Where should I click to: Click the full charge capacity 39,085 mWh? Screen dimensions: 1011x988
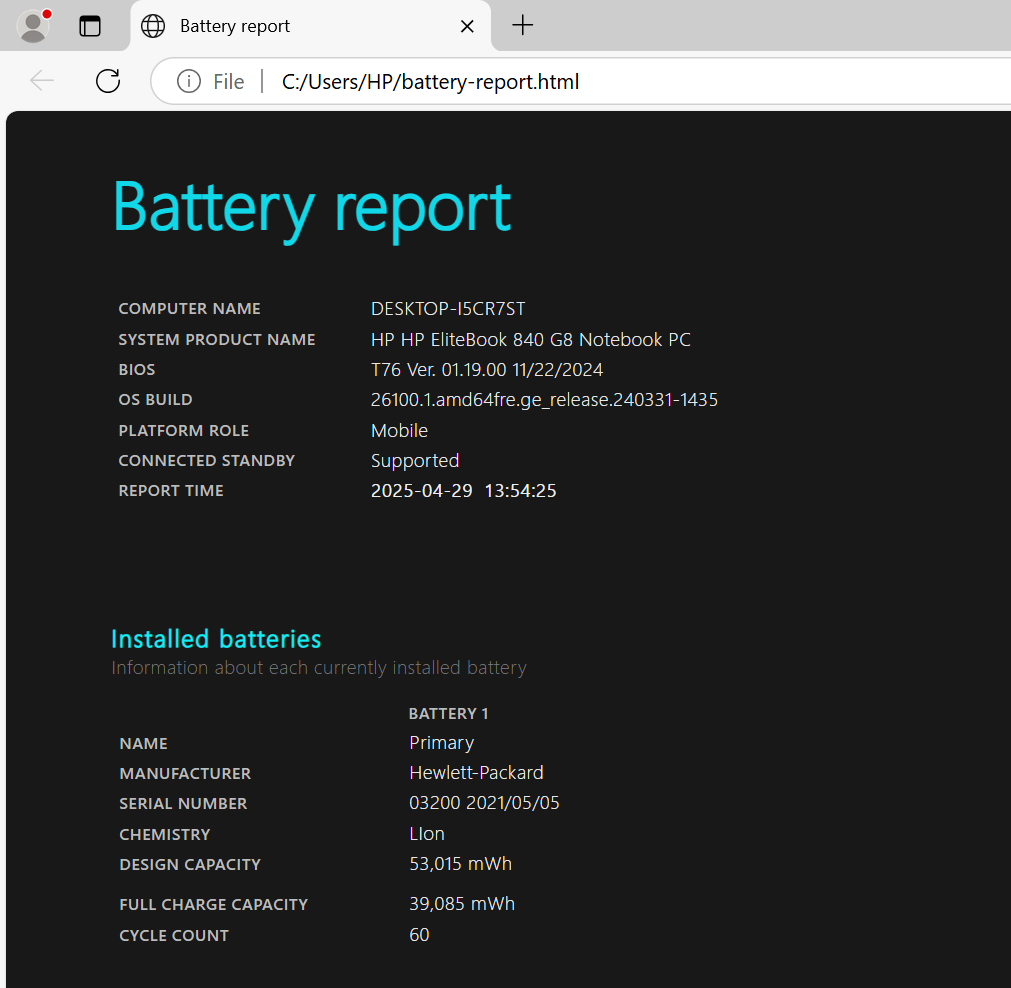pyautogui.click(x=462, y=904)
